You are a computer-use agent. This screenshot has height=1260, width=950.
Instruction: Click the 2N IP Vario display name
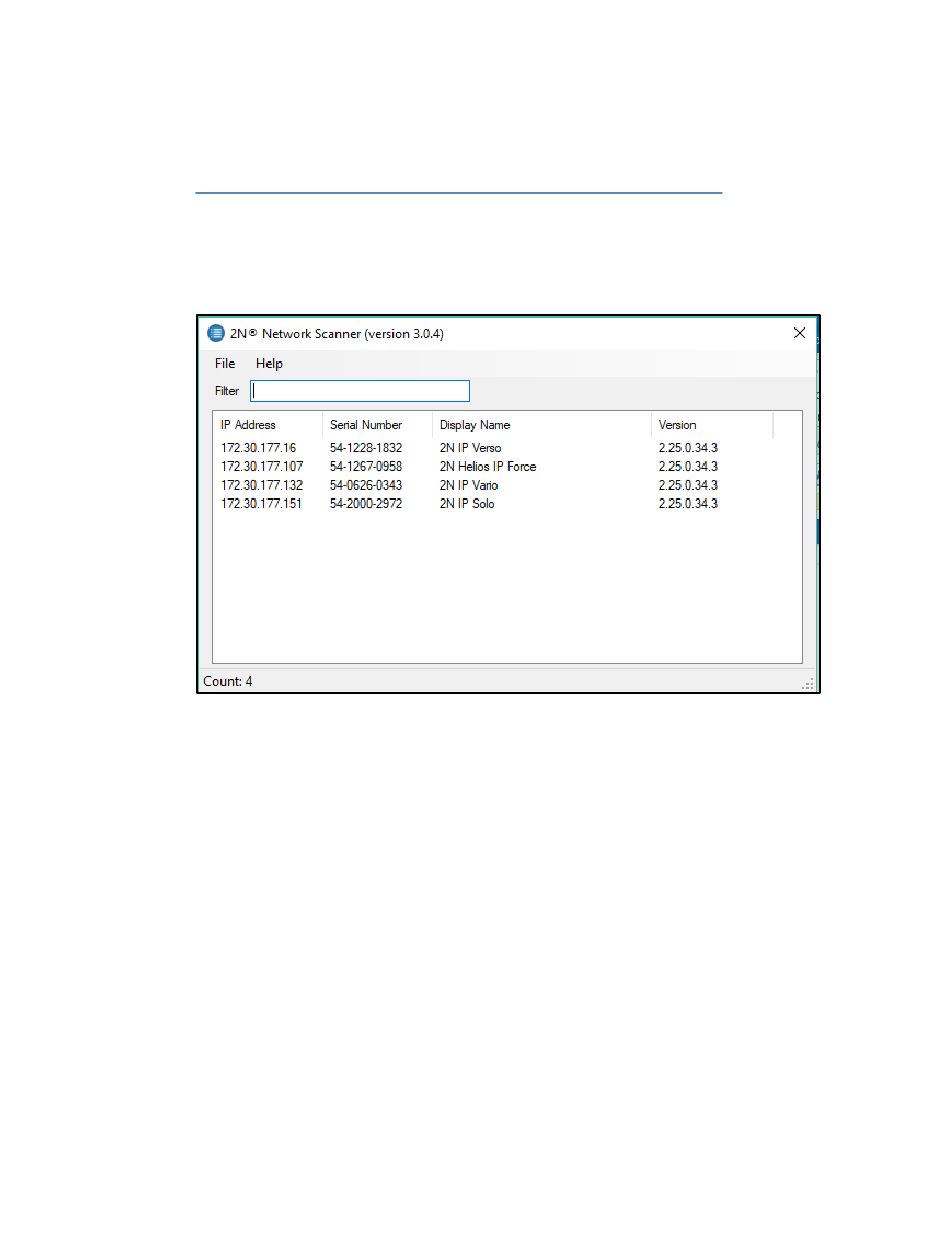tap(469, 485)
